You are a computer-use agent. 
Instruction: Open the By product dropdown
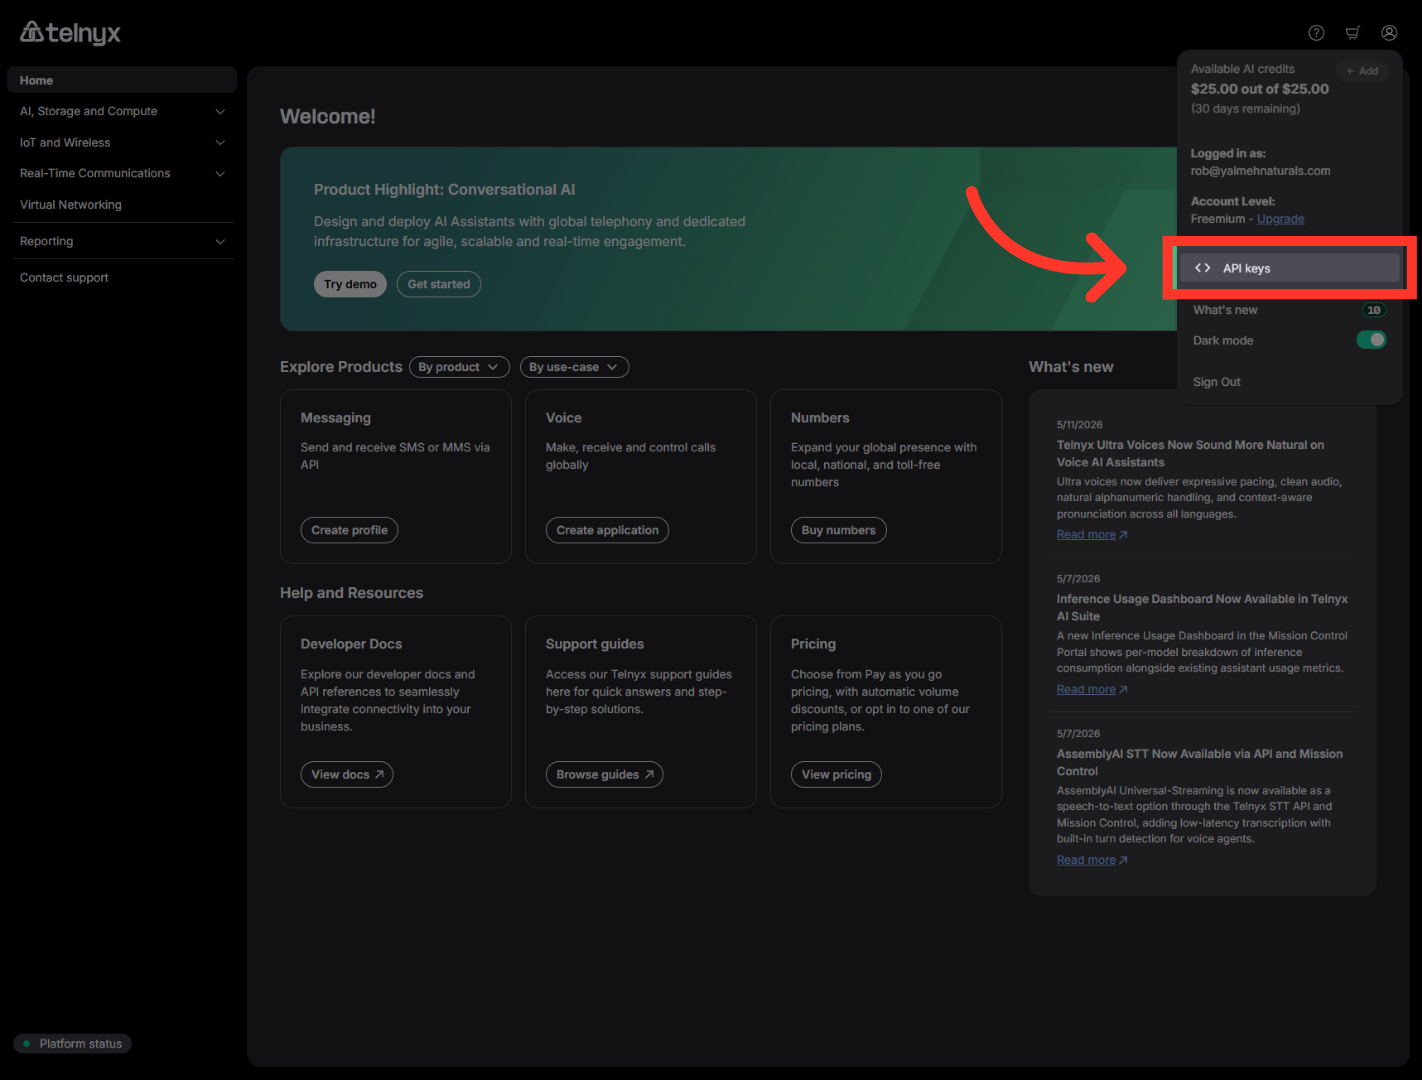tap(459, 367)
